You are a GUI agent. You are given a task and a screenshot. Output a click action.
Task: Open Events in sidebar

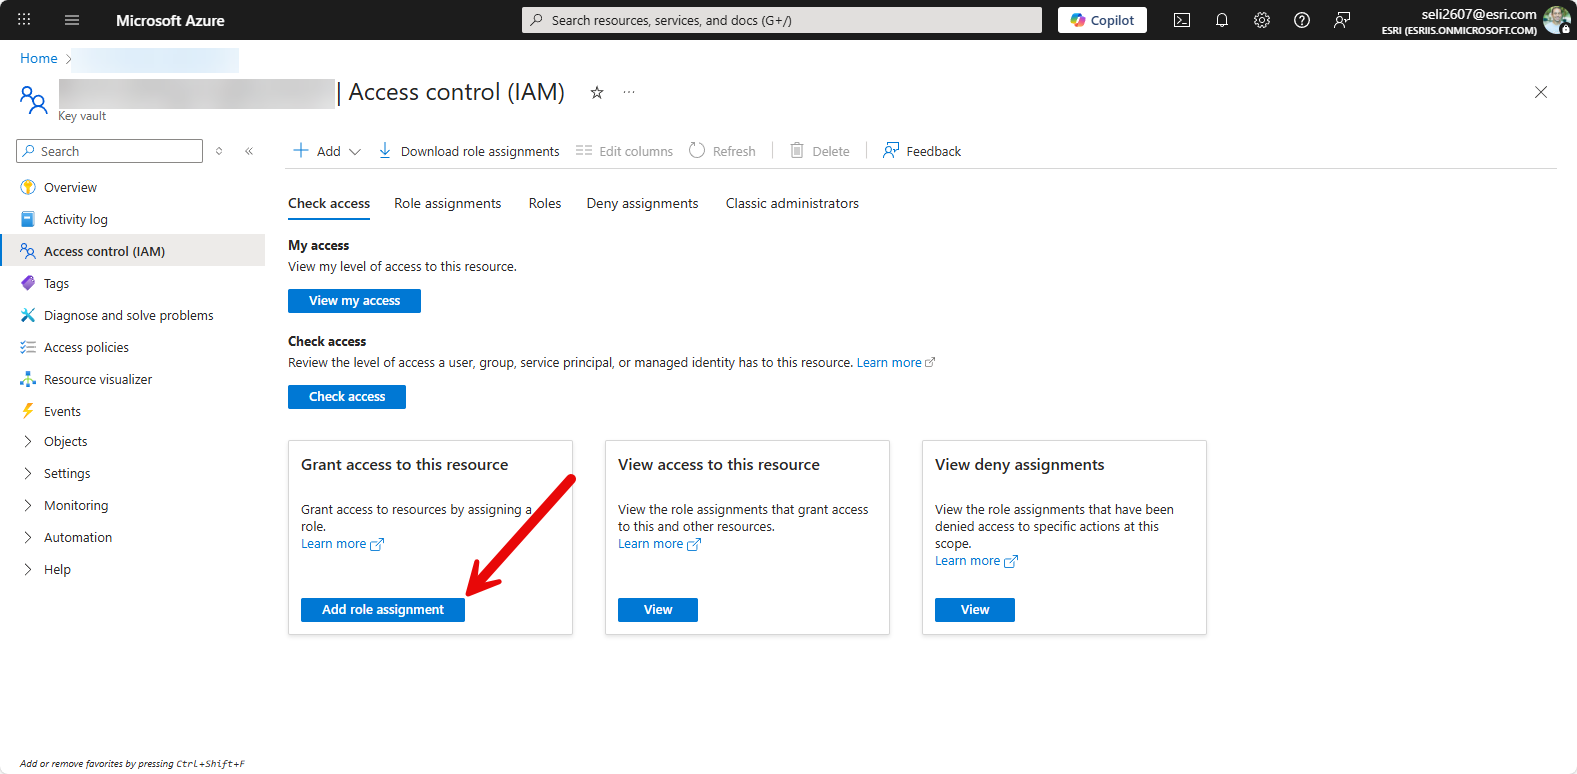133,411
